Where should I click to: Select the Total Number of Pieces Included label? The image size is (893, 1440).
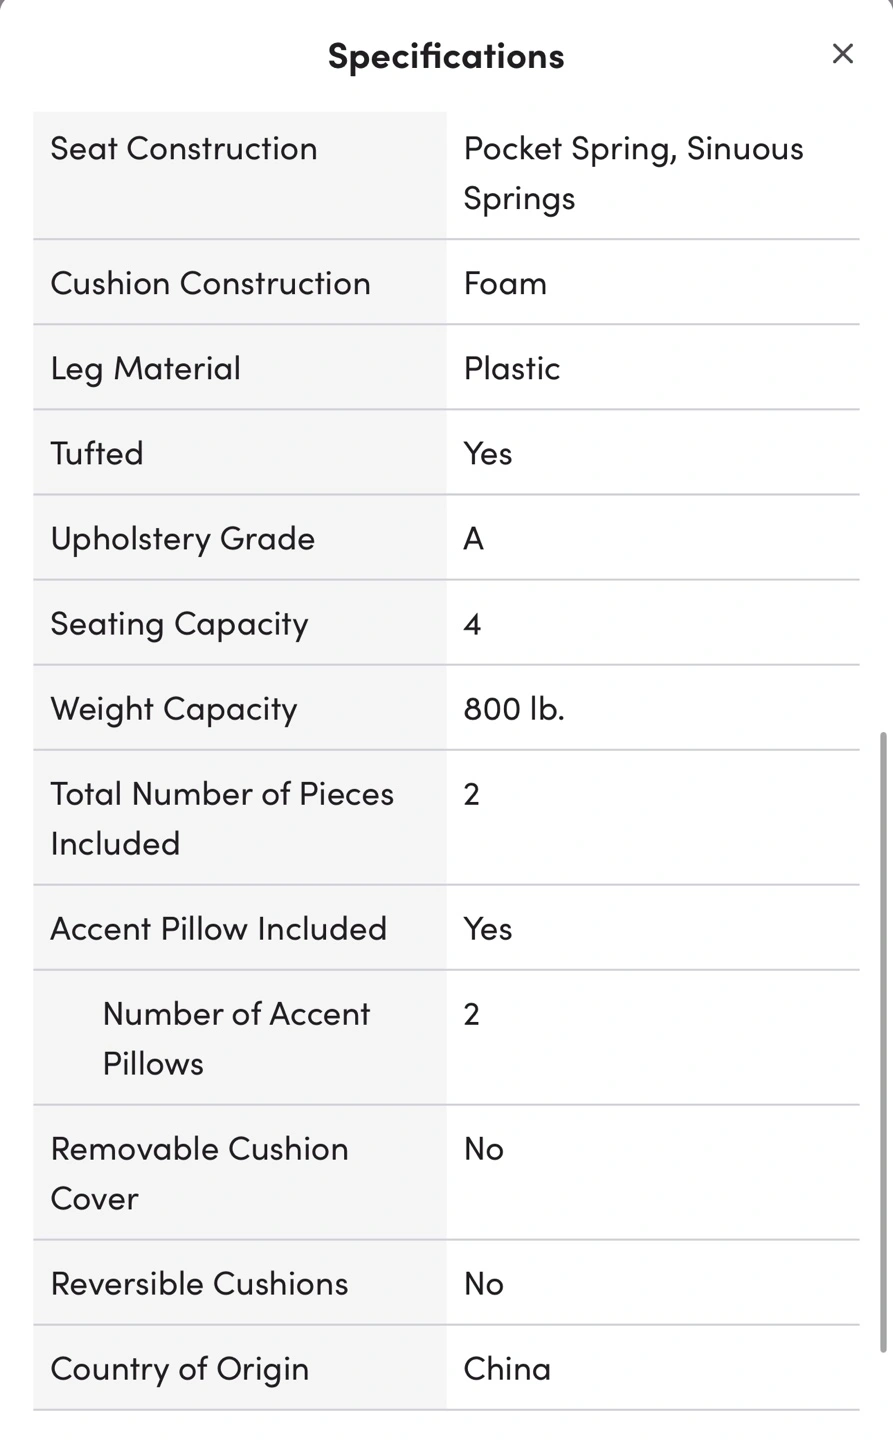point(222,818)
